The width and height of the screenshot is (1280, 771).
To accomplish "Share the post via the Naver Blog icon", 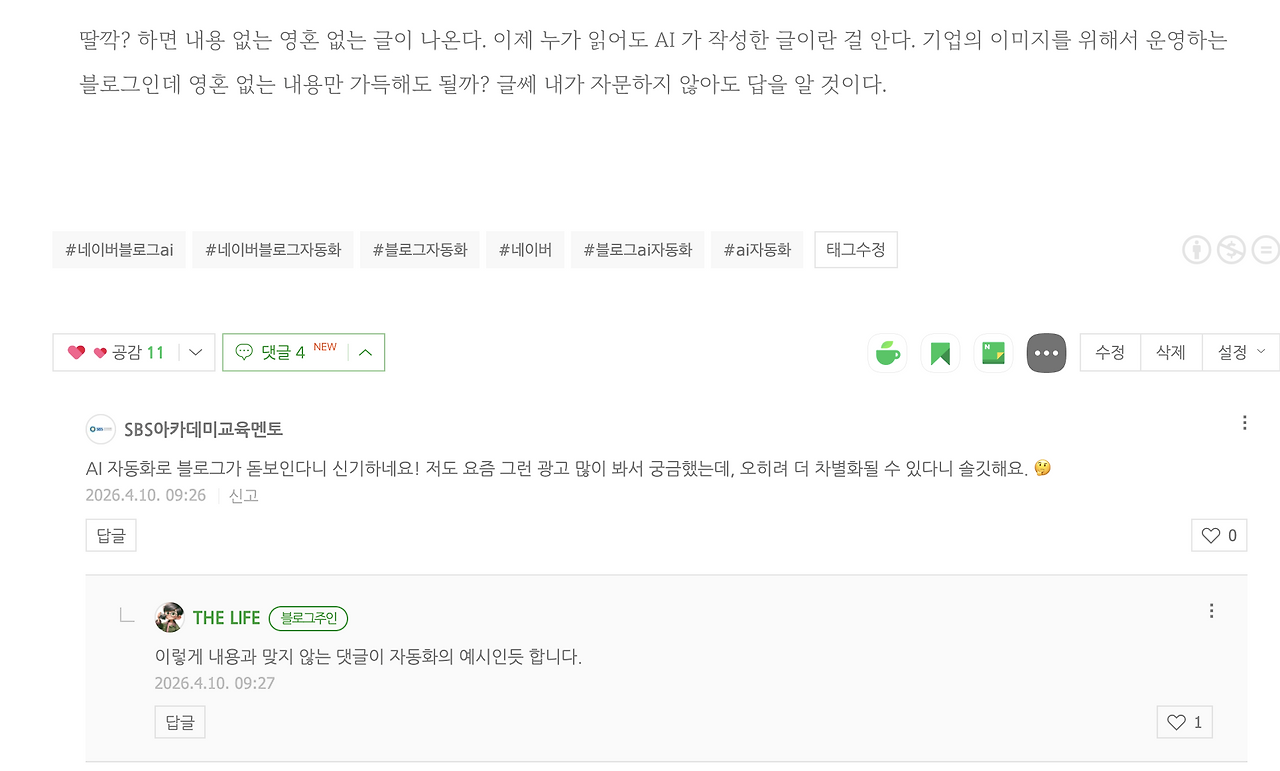I will 993,352.
